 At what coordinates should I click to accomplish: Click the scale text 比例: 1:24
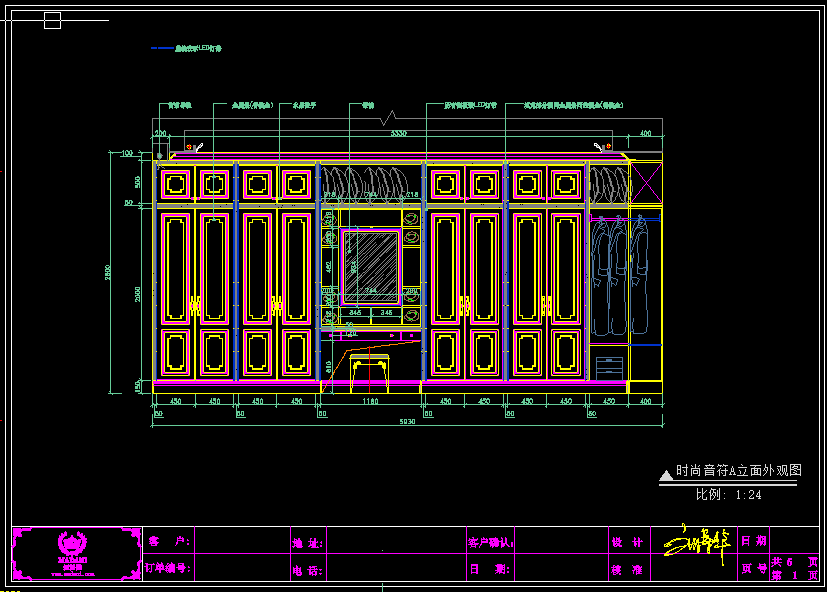pyautogui.click(x=729, y=494)
